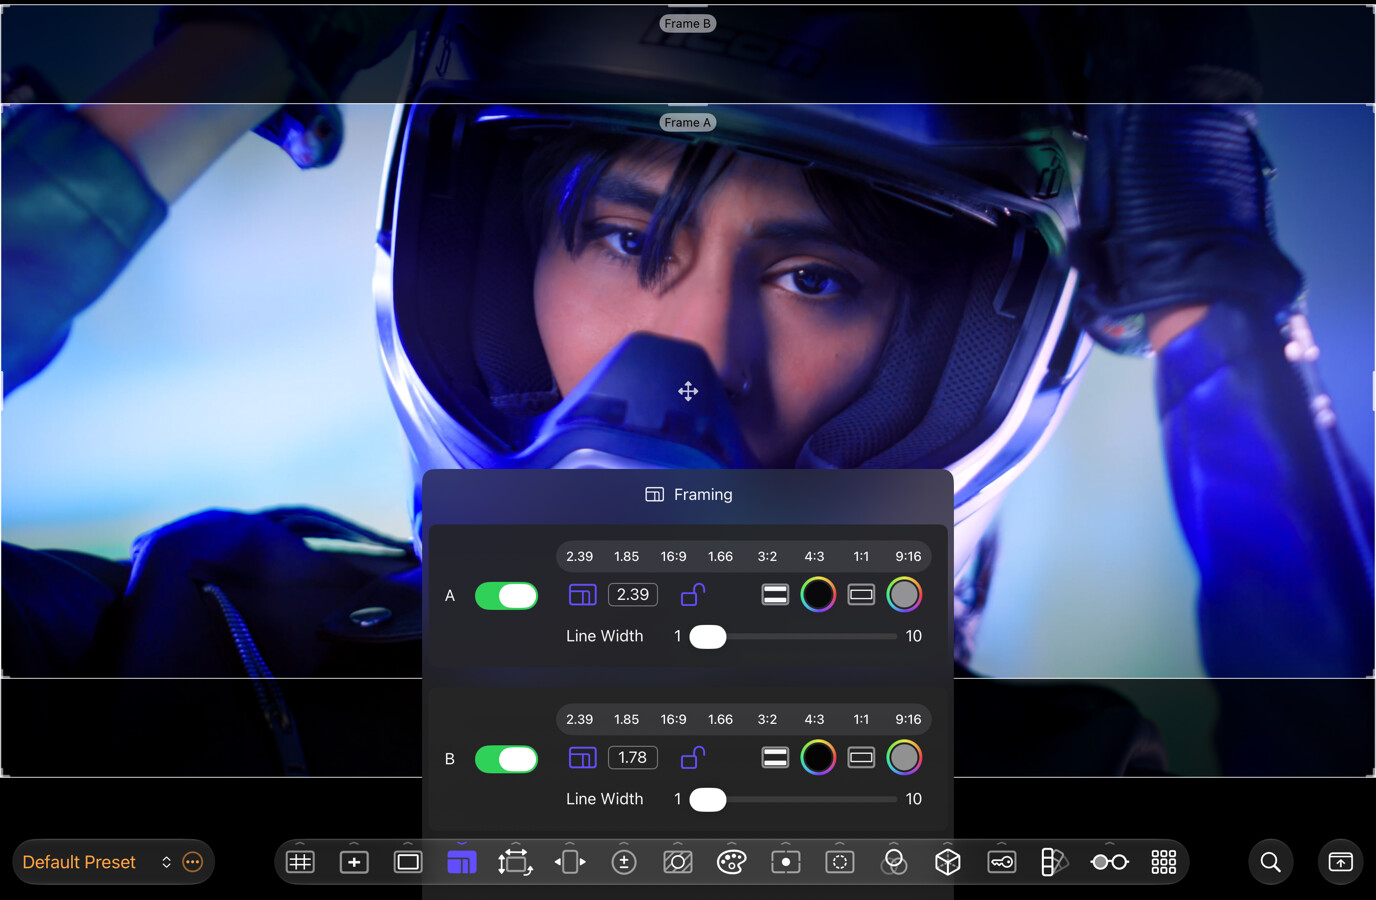Select 16:9 ratio preset for Frame A
Screen dimensions: 1376x900
click(673, 556)
